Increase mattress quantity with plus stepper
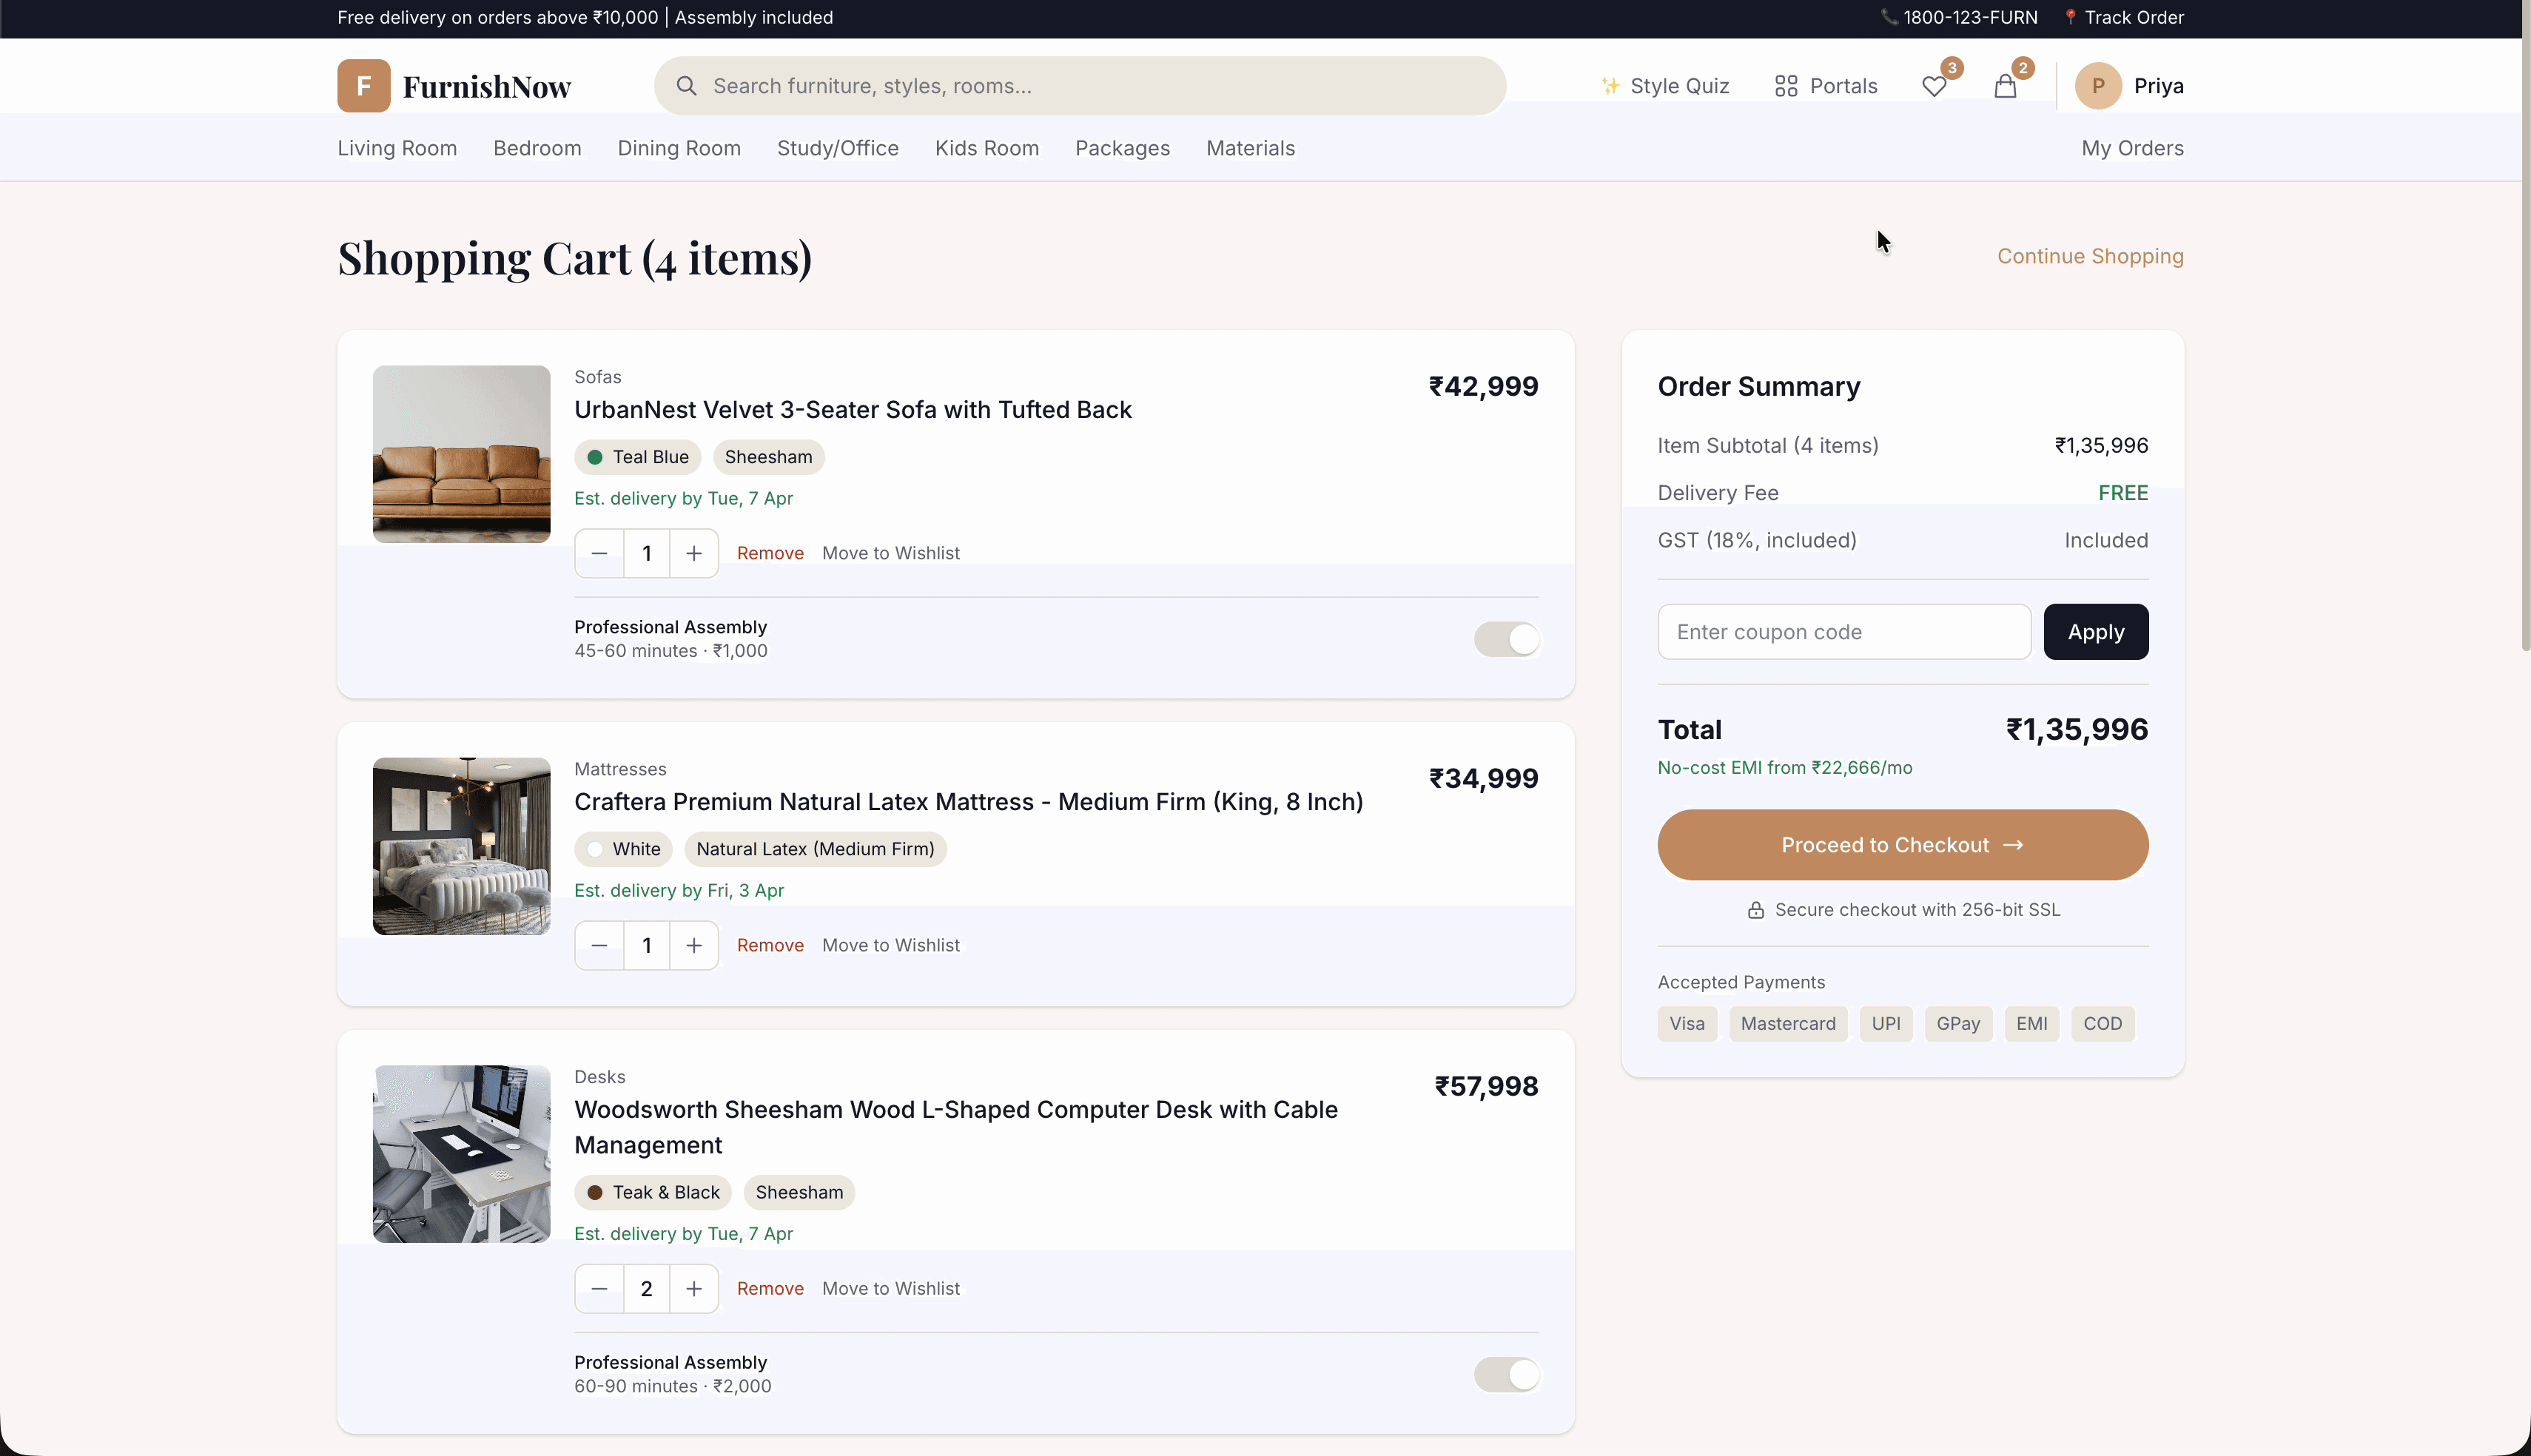The height and width of the screenshot is (1456, 2531). click(x=693, y=944)
